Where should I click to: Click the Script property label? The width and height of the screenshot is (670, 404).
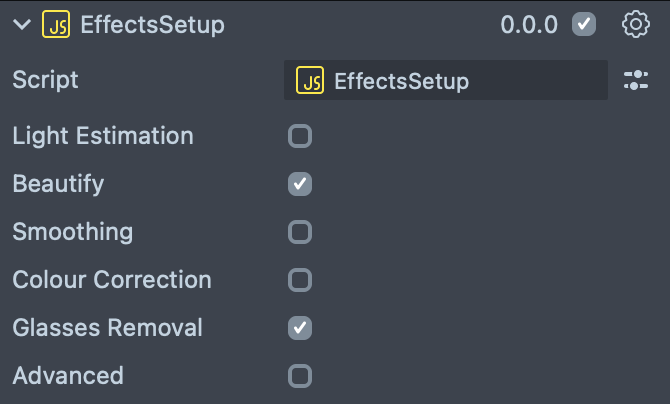[x=45, y=80]
